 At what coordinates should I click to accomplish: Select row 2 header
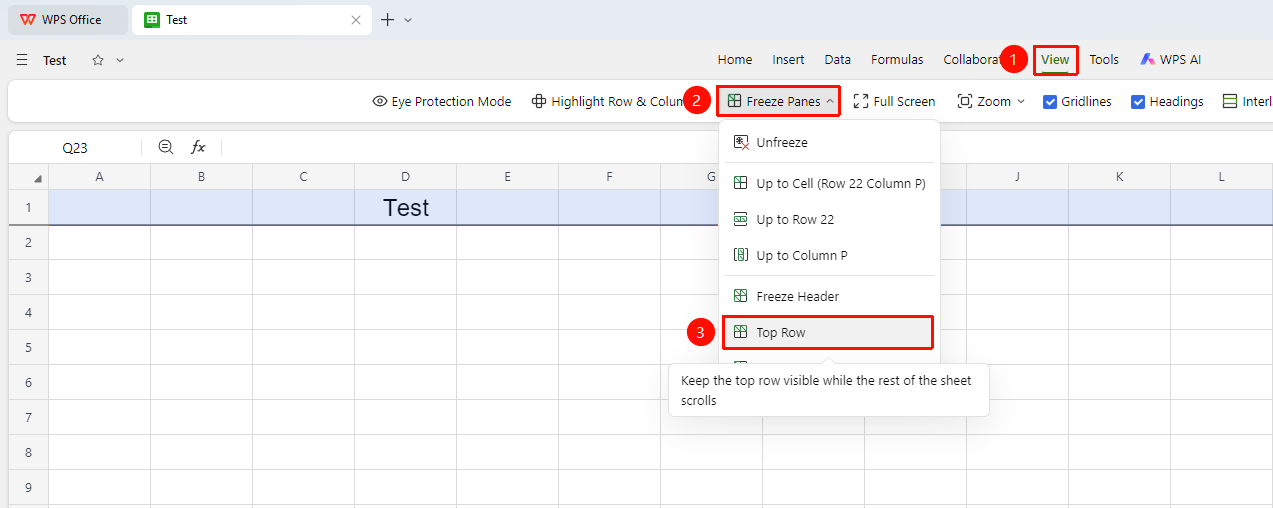pos(29,242)
